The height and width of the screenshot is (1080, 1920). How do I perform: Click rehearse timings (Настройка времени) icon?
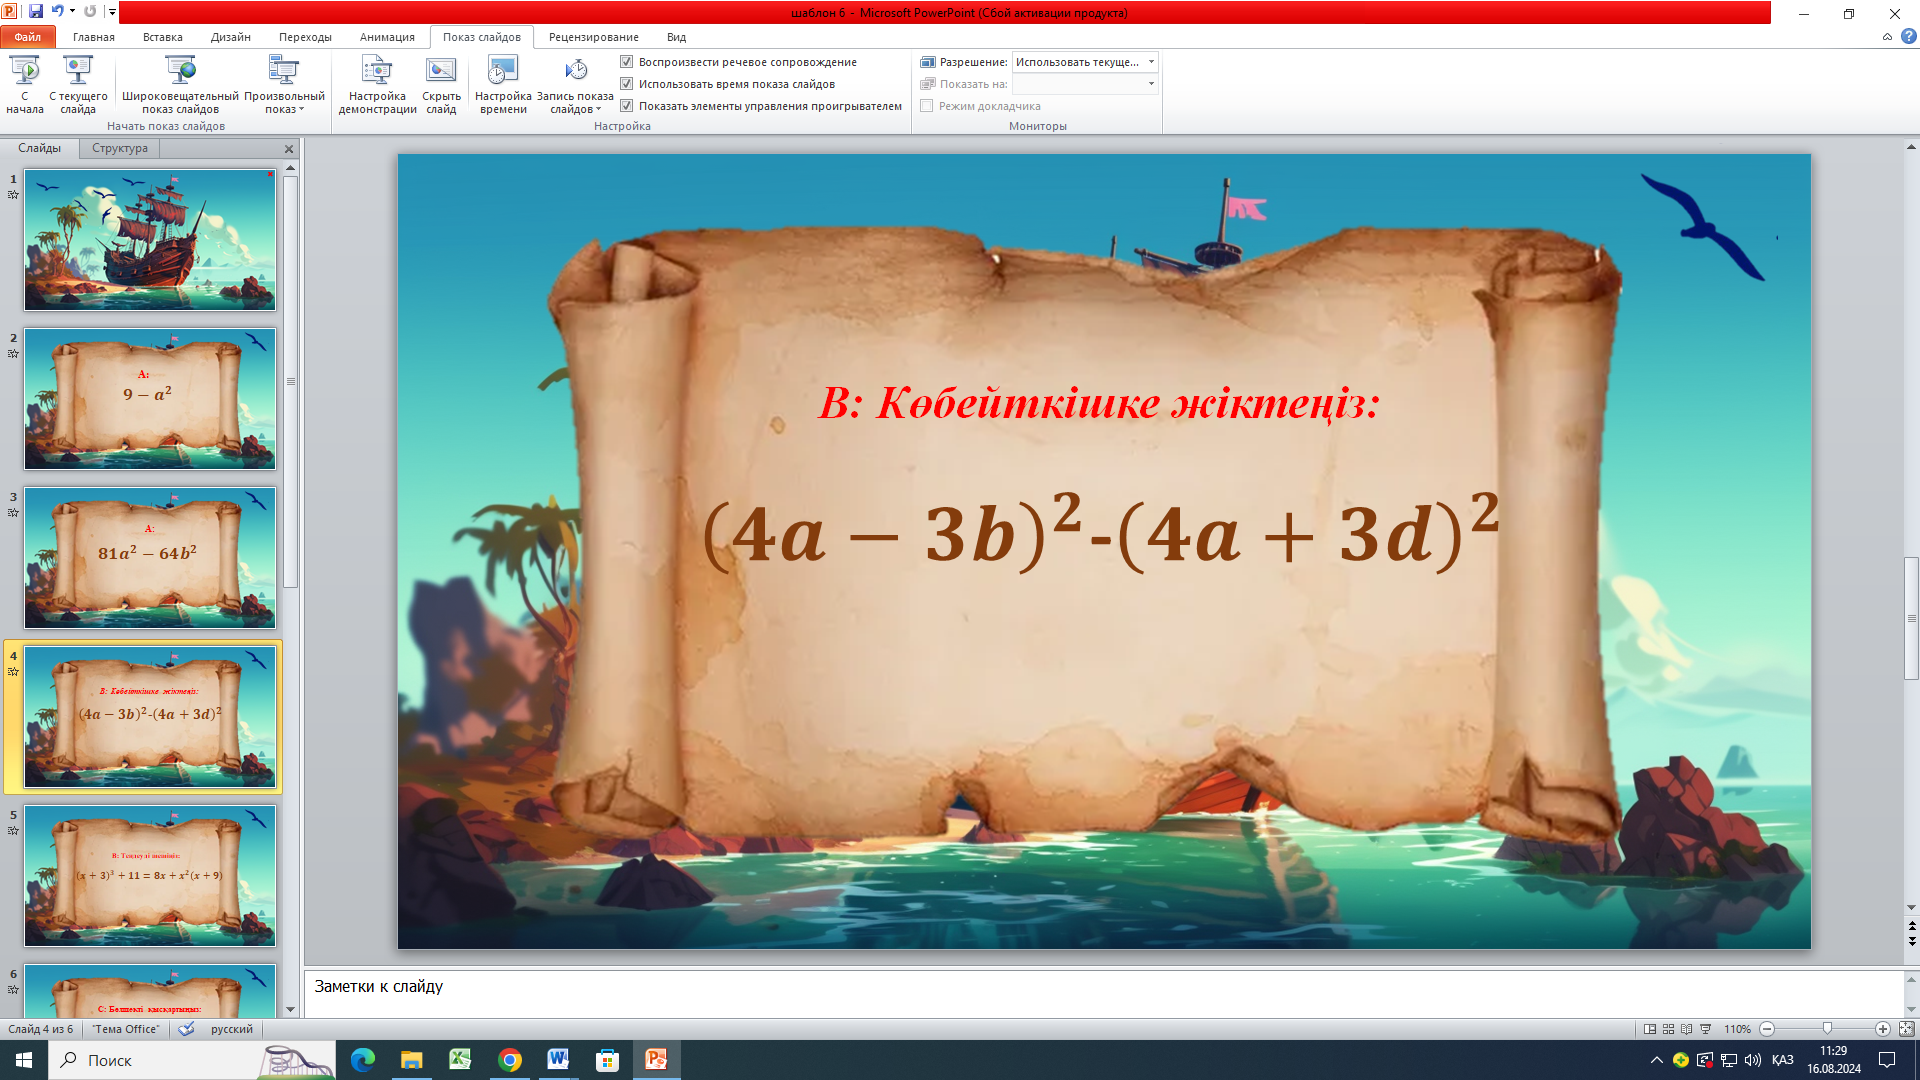pyautogui.click(x=503, y=71)
